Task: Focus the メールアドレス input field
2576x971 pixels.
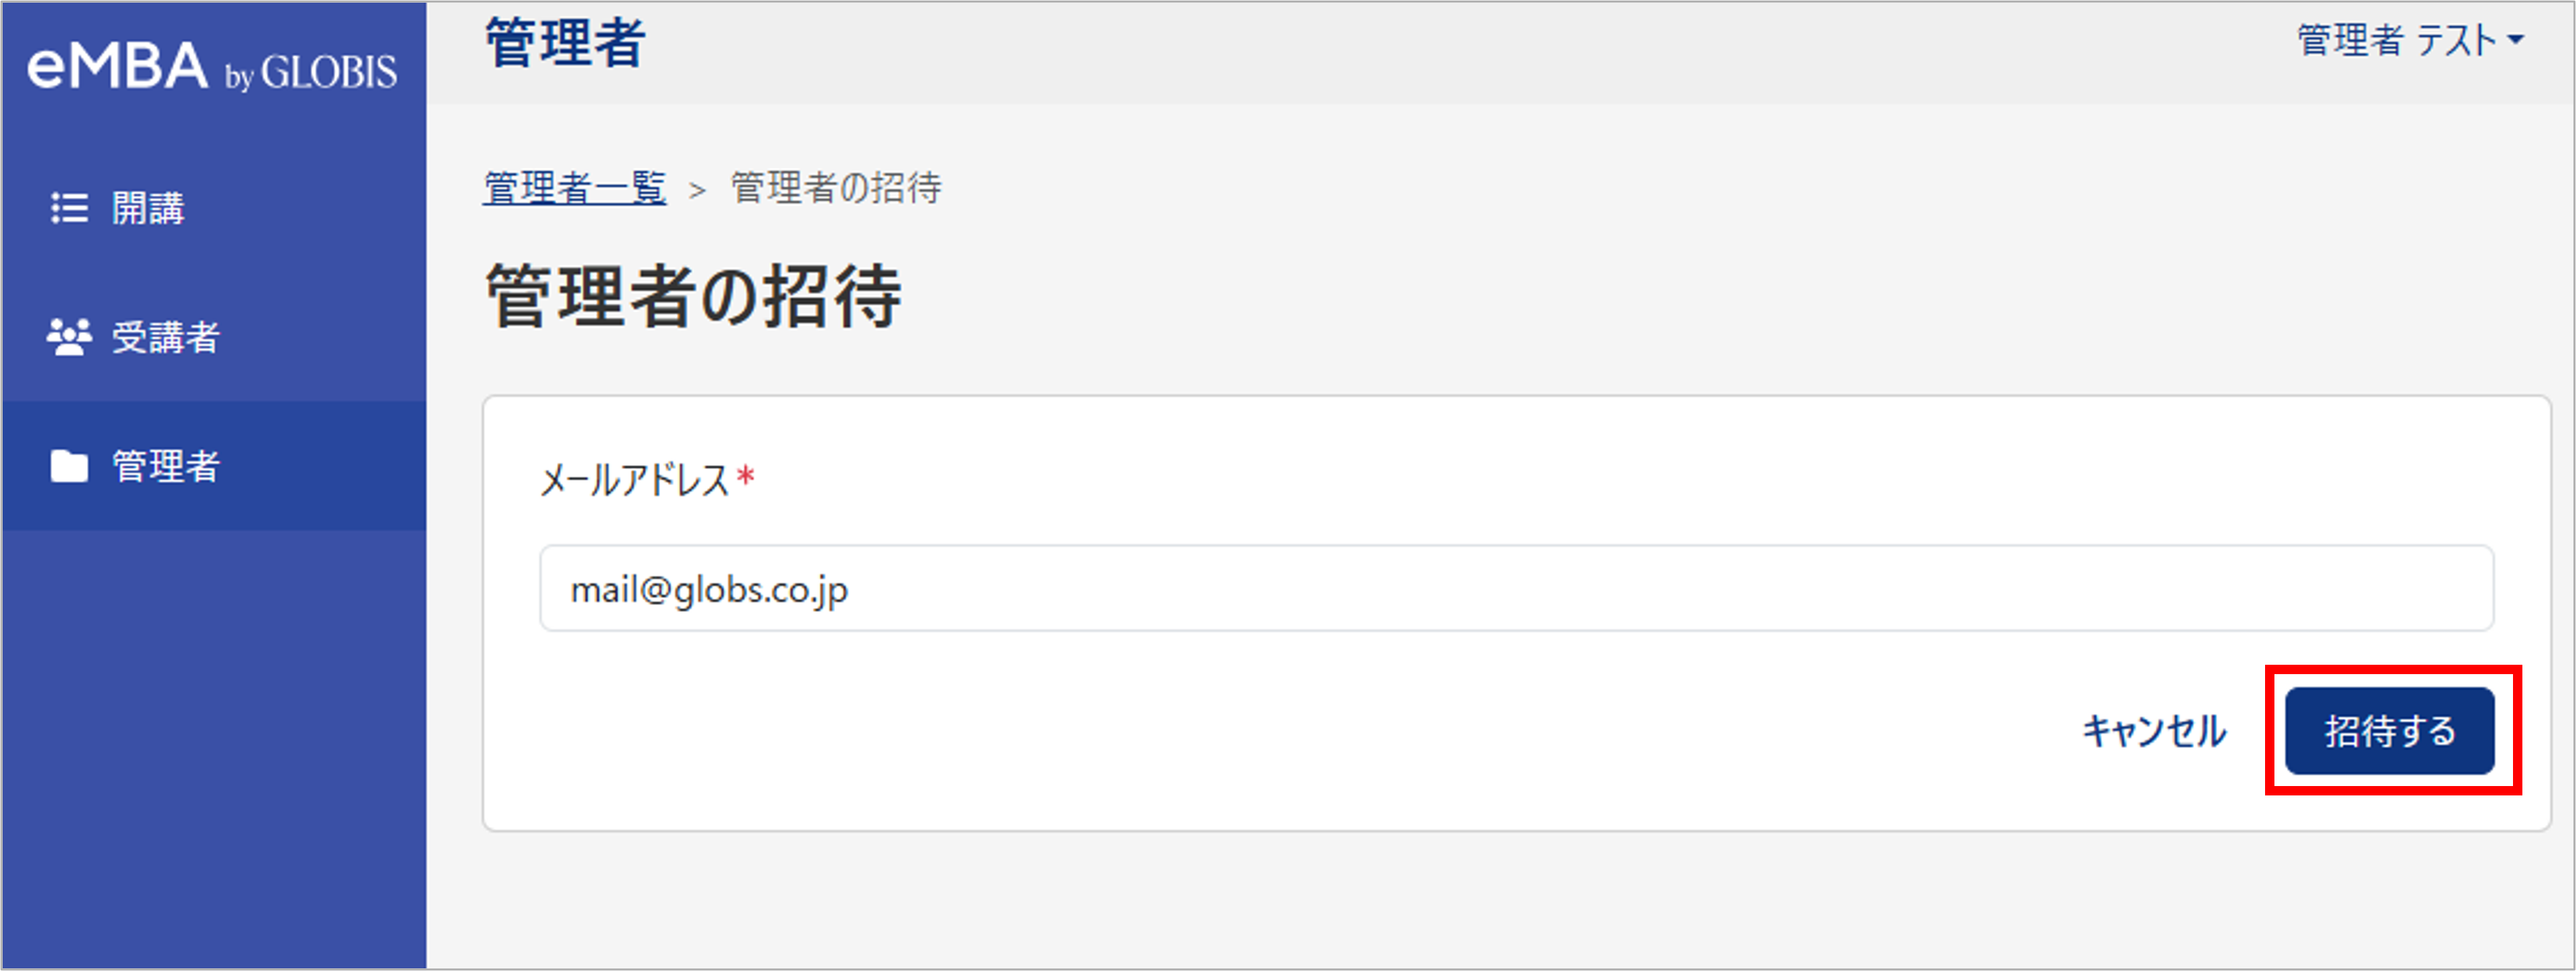Action: 1516,589
